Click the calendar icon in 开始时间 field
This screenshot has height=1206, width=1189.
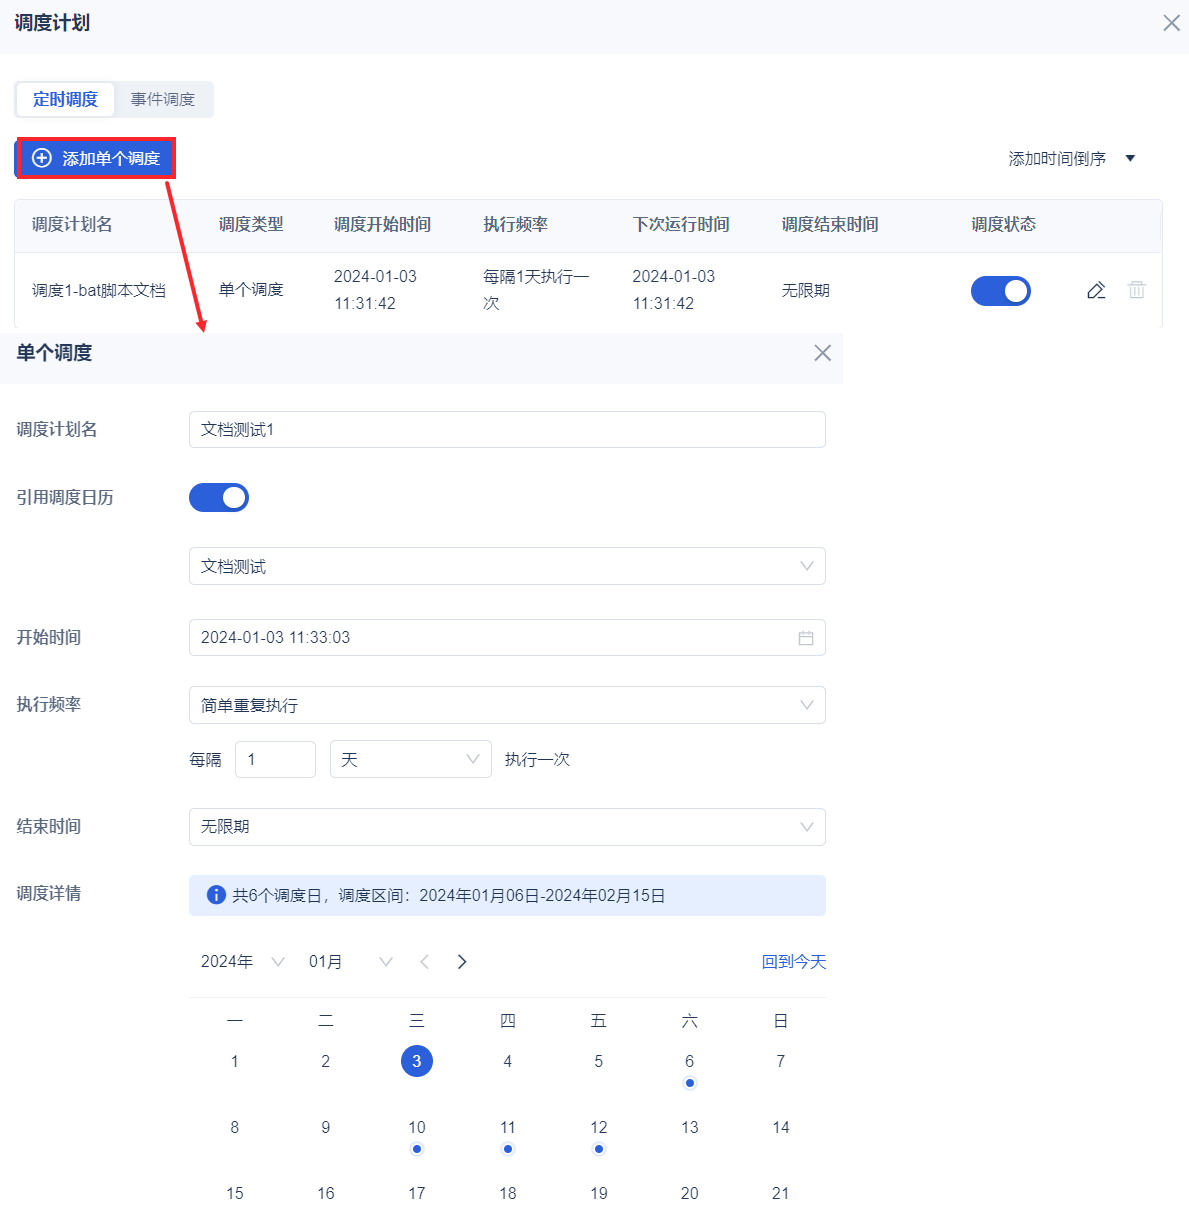pyautogui.click(x=805, y=638)
